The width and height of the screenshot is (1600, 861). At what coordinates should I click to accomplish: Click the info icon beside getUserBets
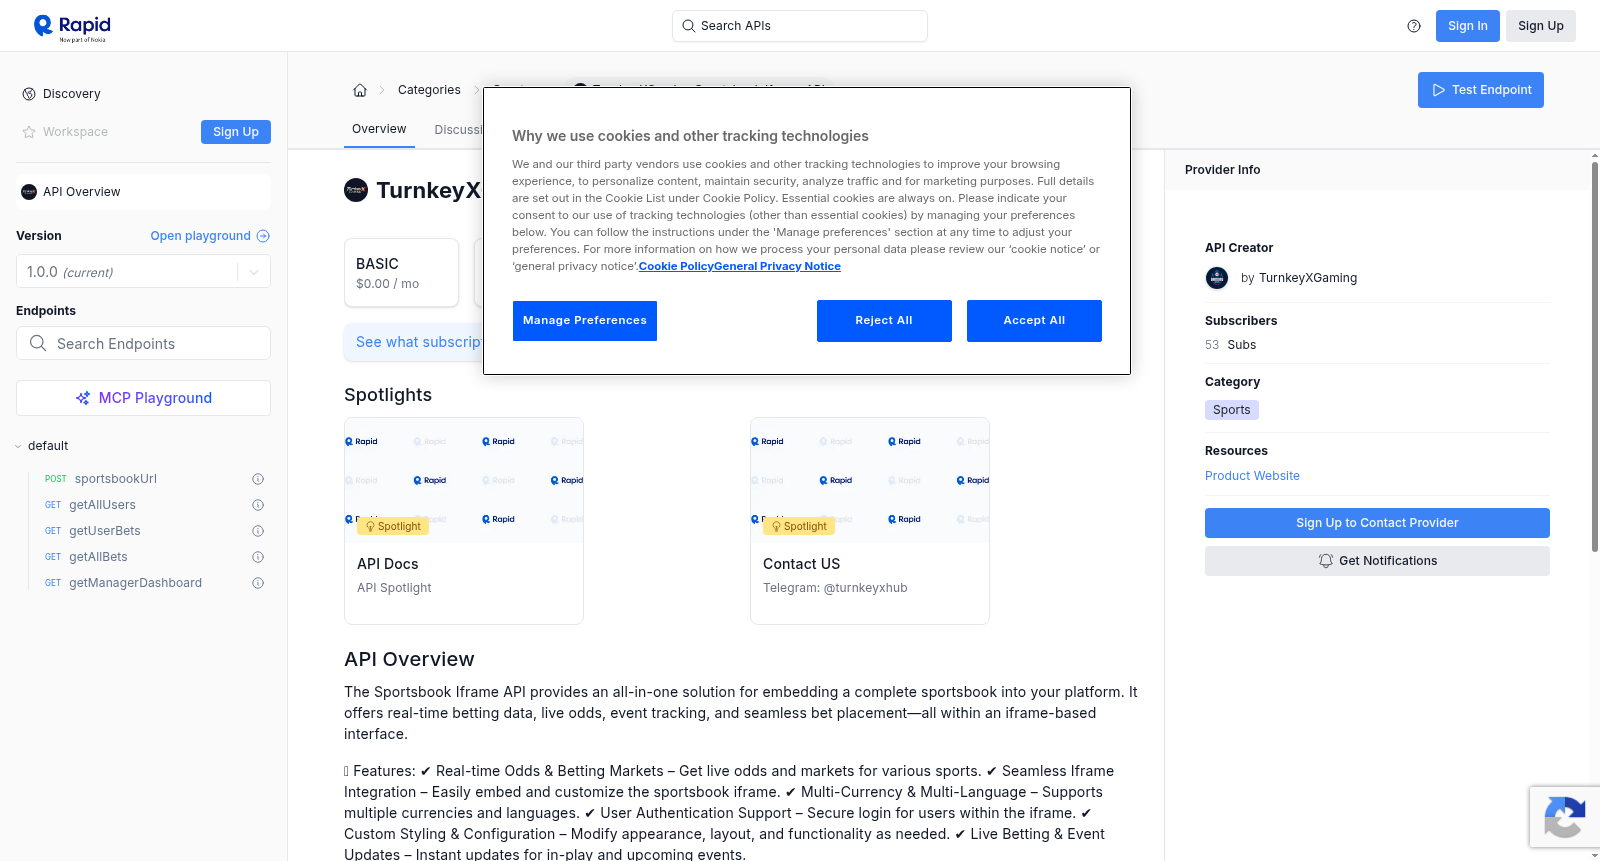point(258,531)
